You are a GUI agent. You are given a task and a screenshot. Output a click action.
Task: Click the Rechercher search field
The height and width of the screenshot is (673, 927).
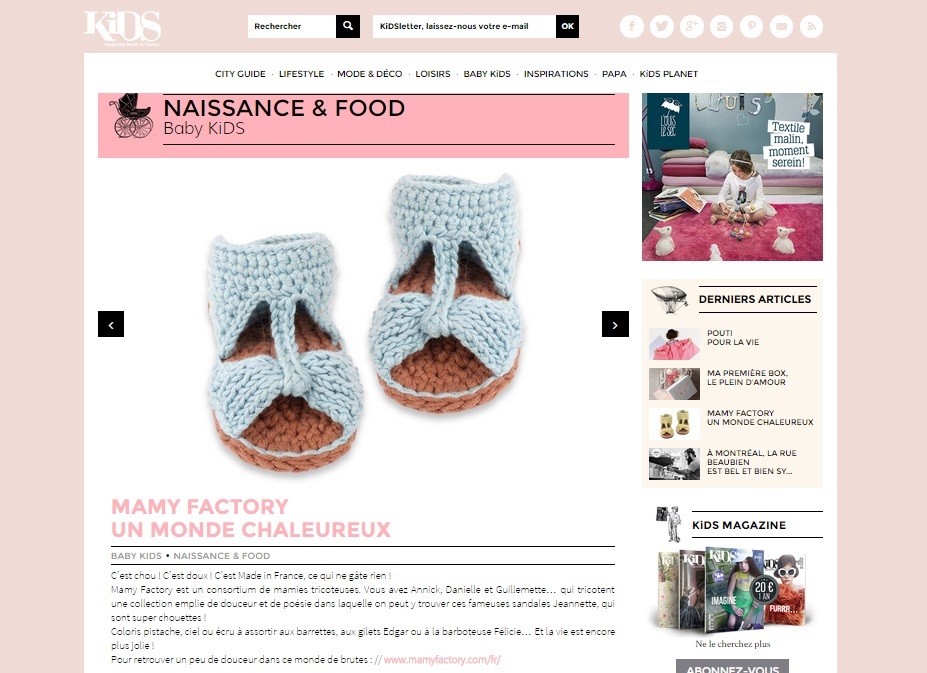click(x=292, y=26)
